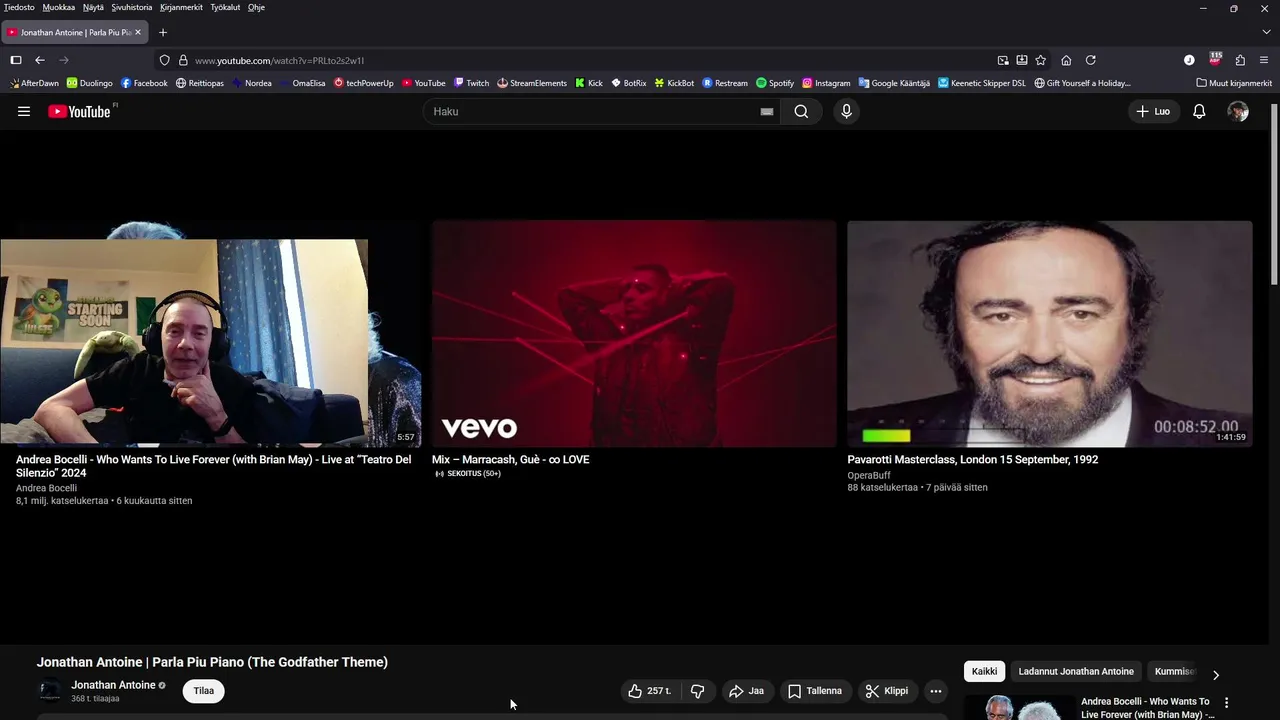Reload the page
Screen dimensions: 1280x720
[1091, 60]
